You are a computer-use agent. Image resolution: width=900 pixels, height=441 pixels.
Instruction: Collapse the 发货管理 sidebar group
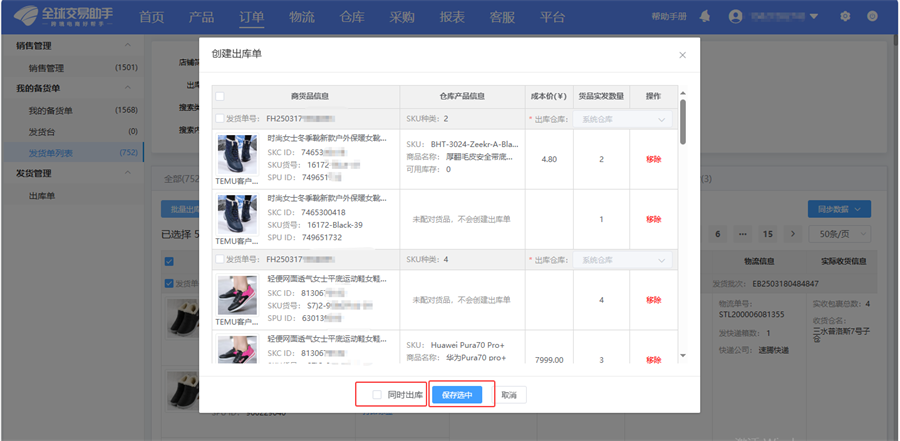127,173
